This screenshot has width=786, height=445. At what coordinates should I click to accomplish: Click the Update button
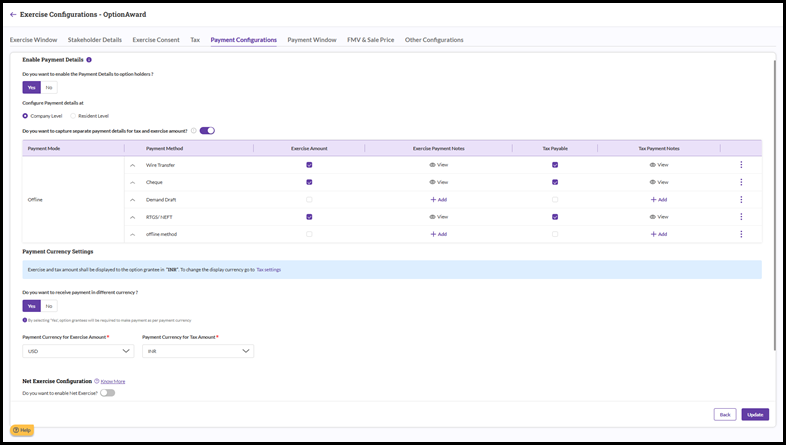pos(755,414)
